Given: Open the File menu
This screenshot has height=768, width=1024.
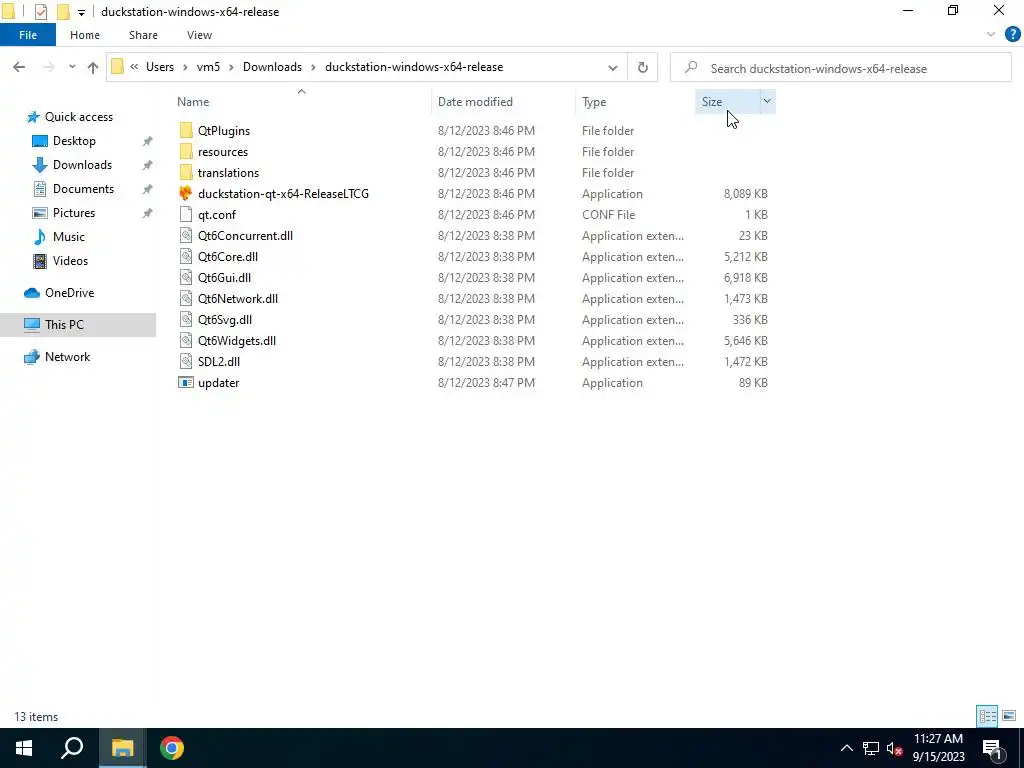Looking at the screenshot, I should coord(27,35).
